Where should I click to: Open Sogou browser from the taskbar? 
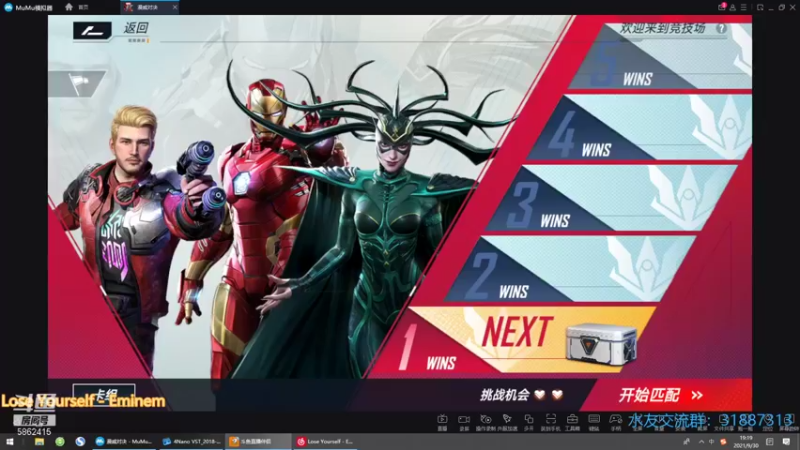tap(80, 442)
